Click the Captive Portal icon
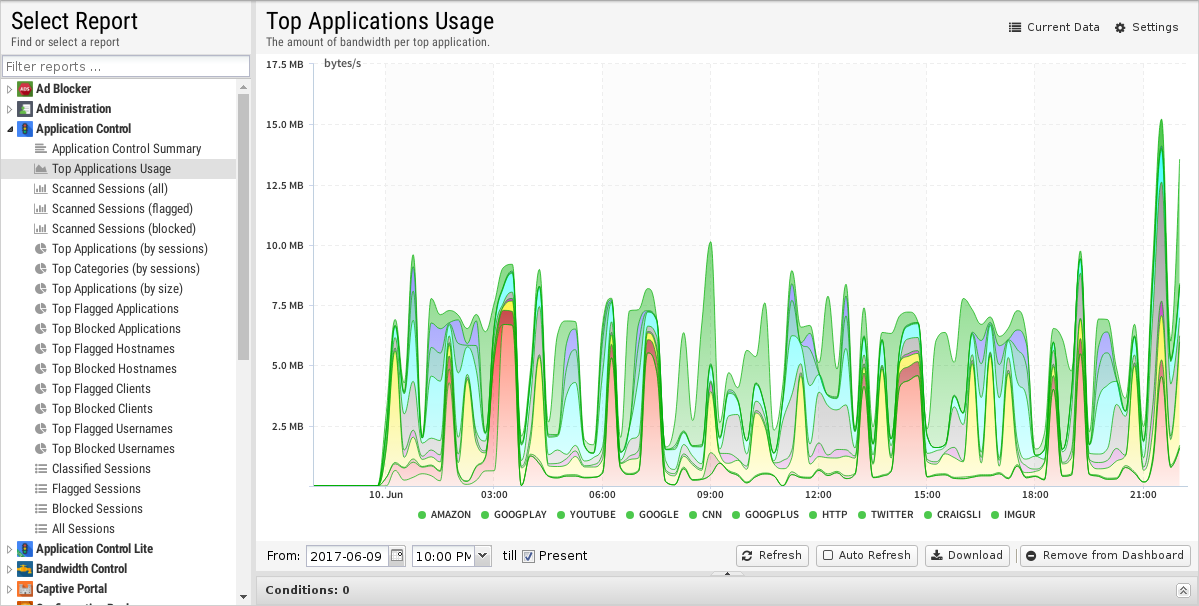Viewport: 1199px width, 606px height. (x=25, y=589)
